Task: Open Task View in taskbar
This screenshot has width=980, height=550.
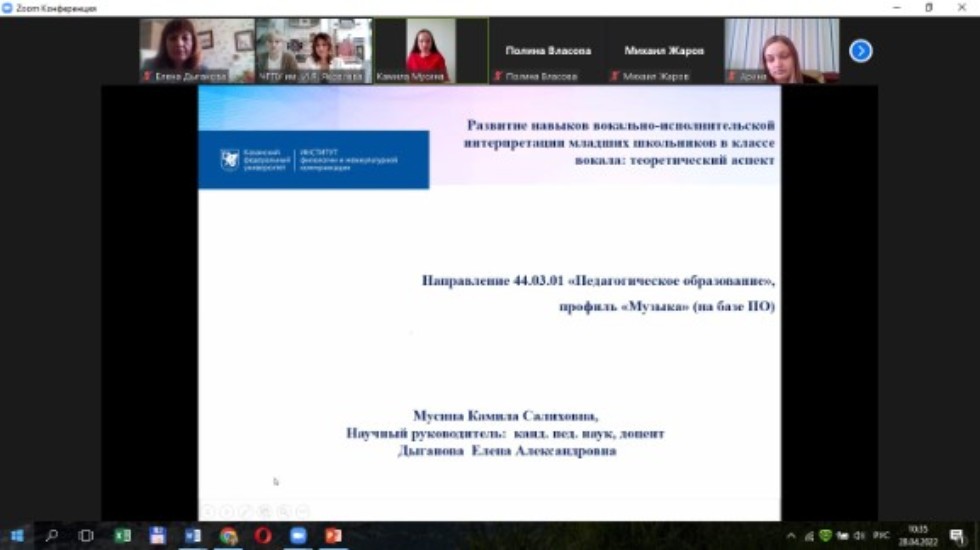Action: click(86, 536)
